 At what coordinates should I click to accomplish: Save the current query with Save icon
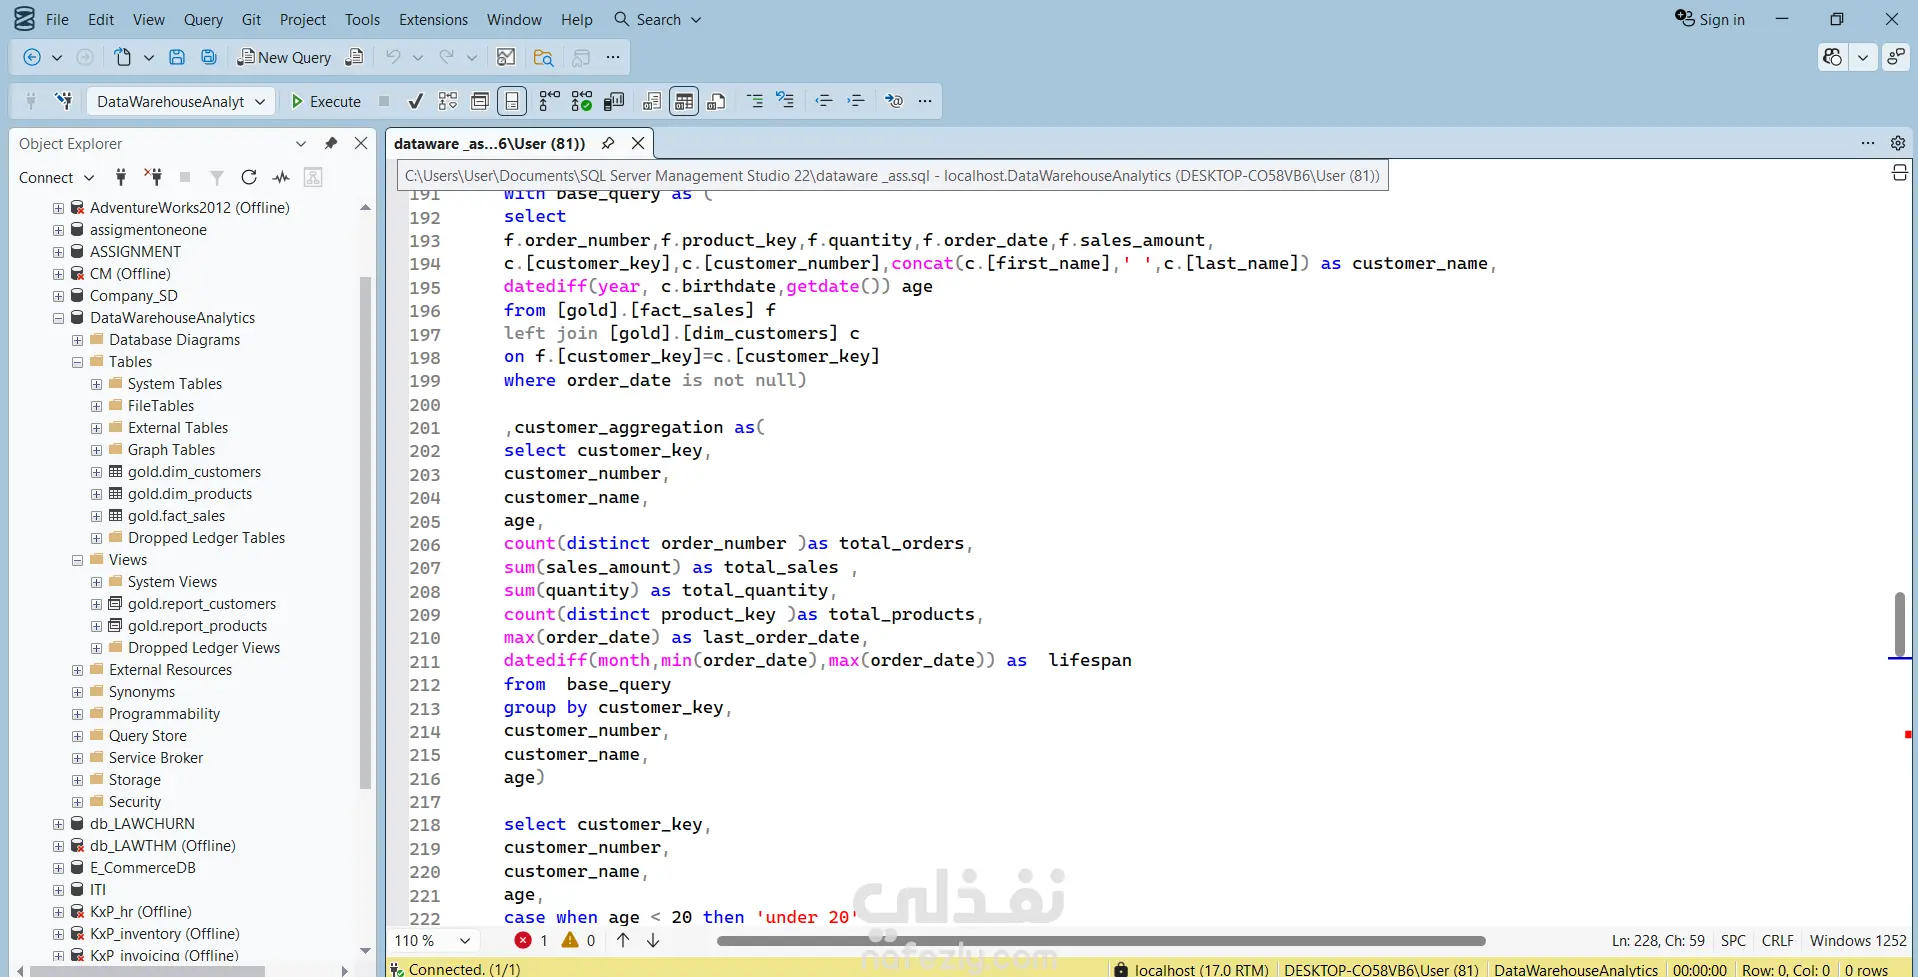tap(177, 57)
